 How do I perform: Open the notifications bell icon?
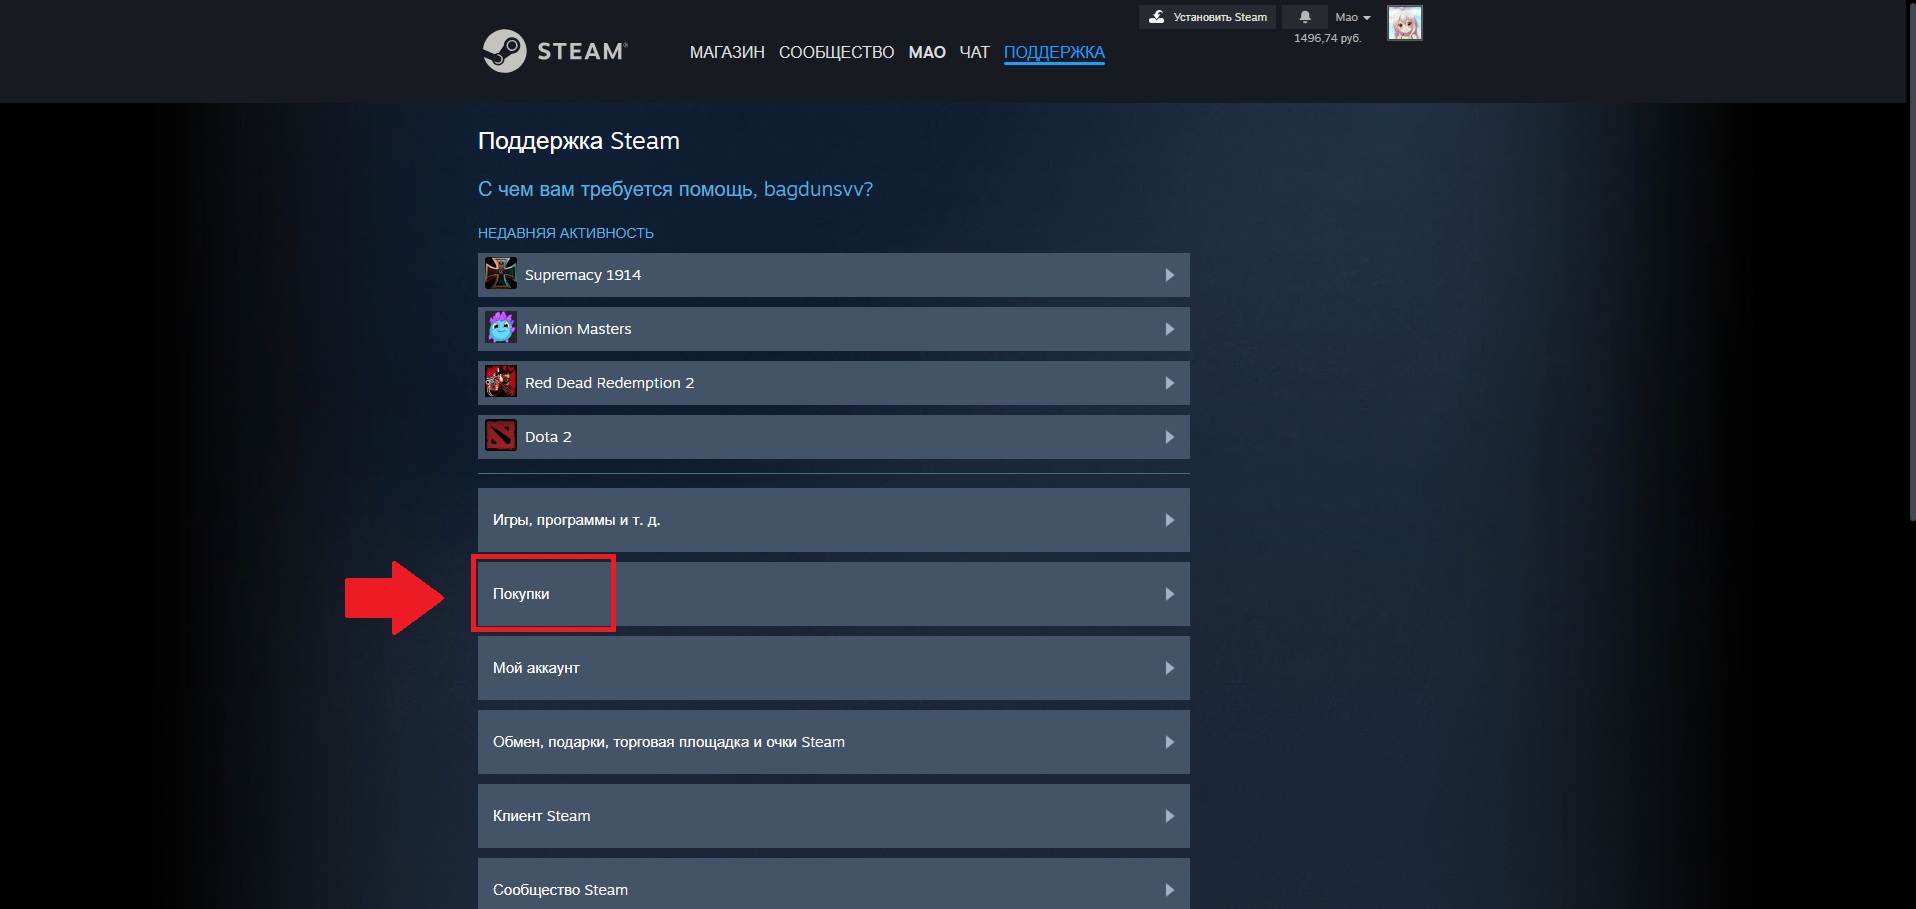[1304, 17]
